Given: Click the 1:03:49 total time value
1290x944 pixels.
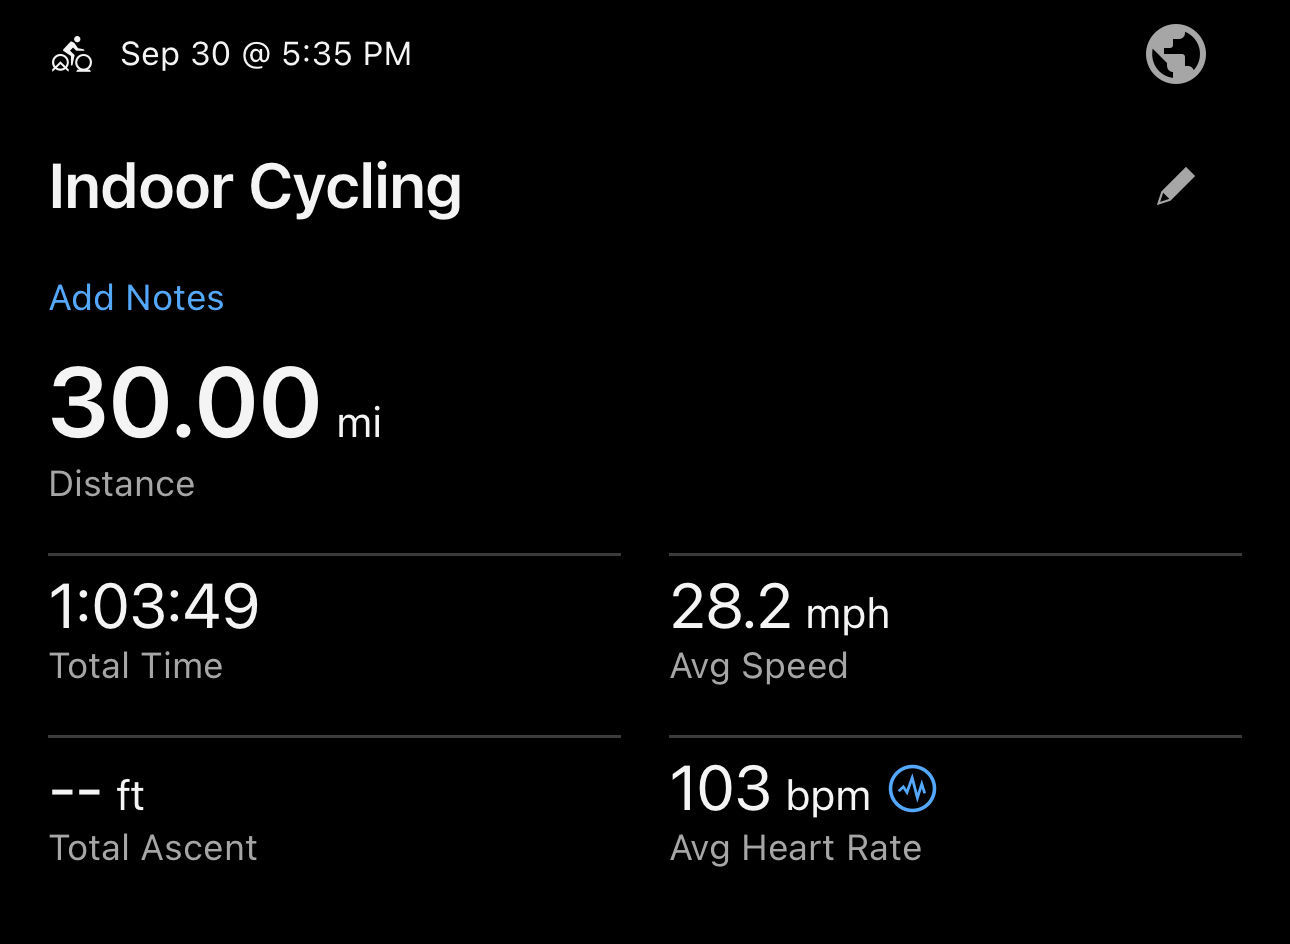Looking at the screenshot, I should (154, 606).
